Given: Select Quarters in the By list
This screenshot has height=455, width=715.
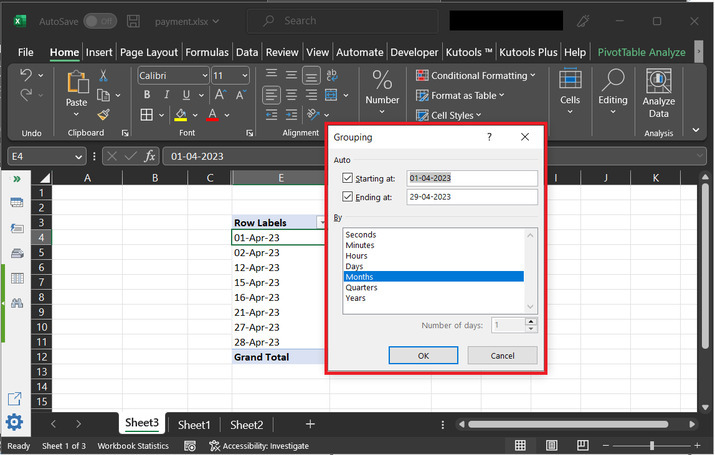Looking at the screenshot, I should pos(361,287).
